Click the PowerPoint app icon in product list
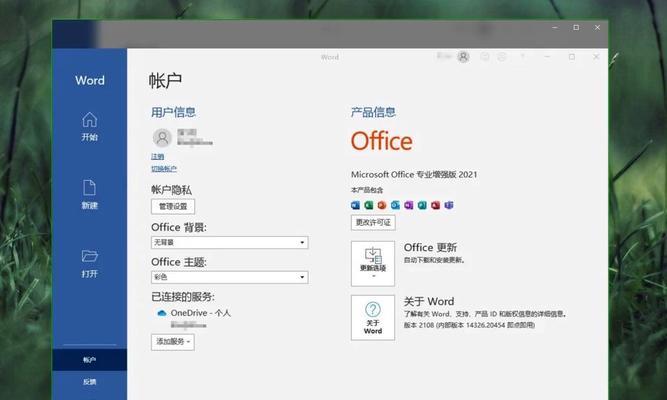The image size is (667, 400). pos(382,206)
